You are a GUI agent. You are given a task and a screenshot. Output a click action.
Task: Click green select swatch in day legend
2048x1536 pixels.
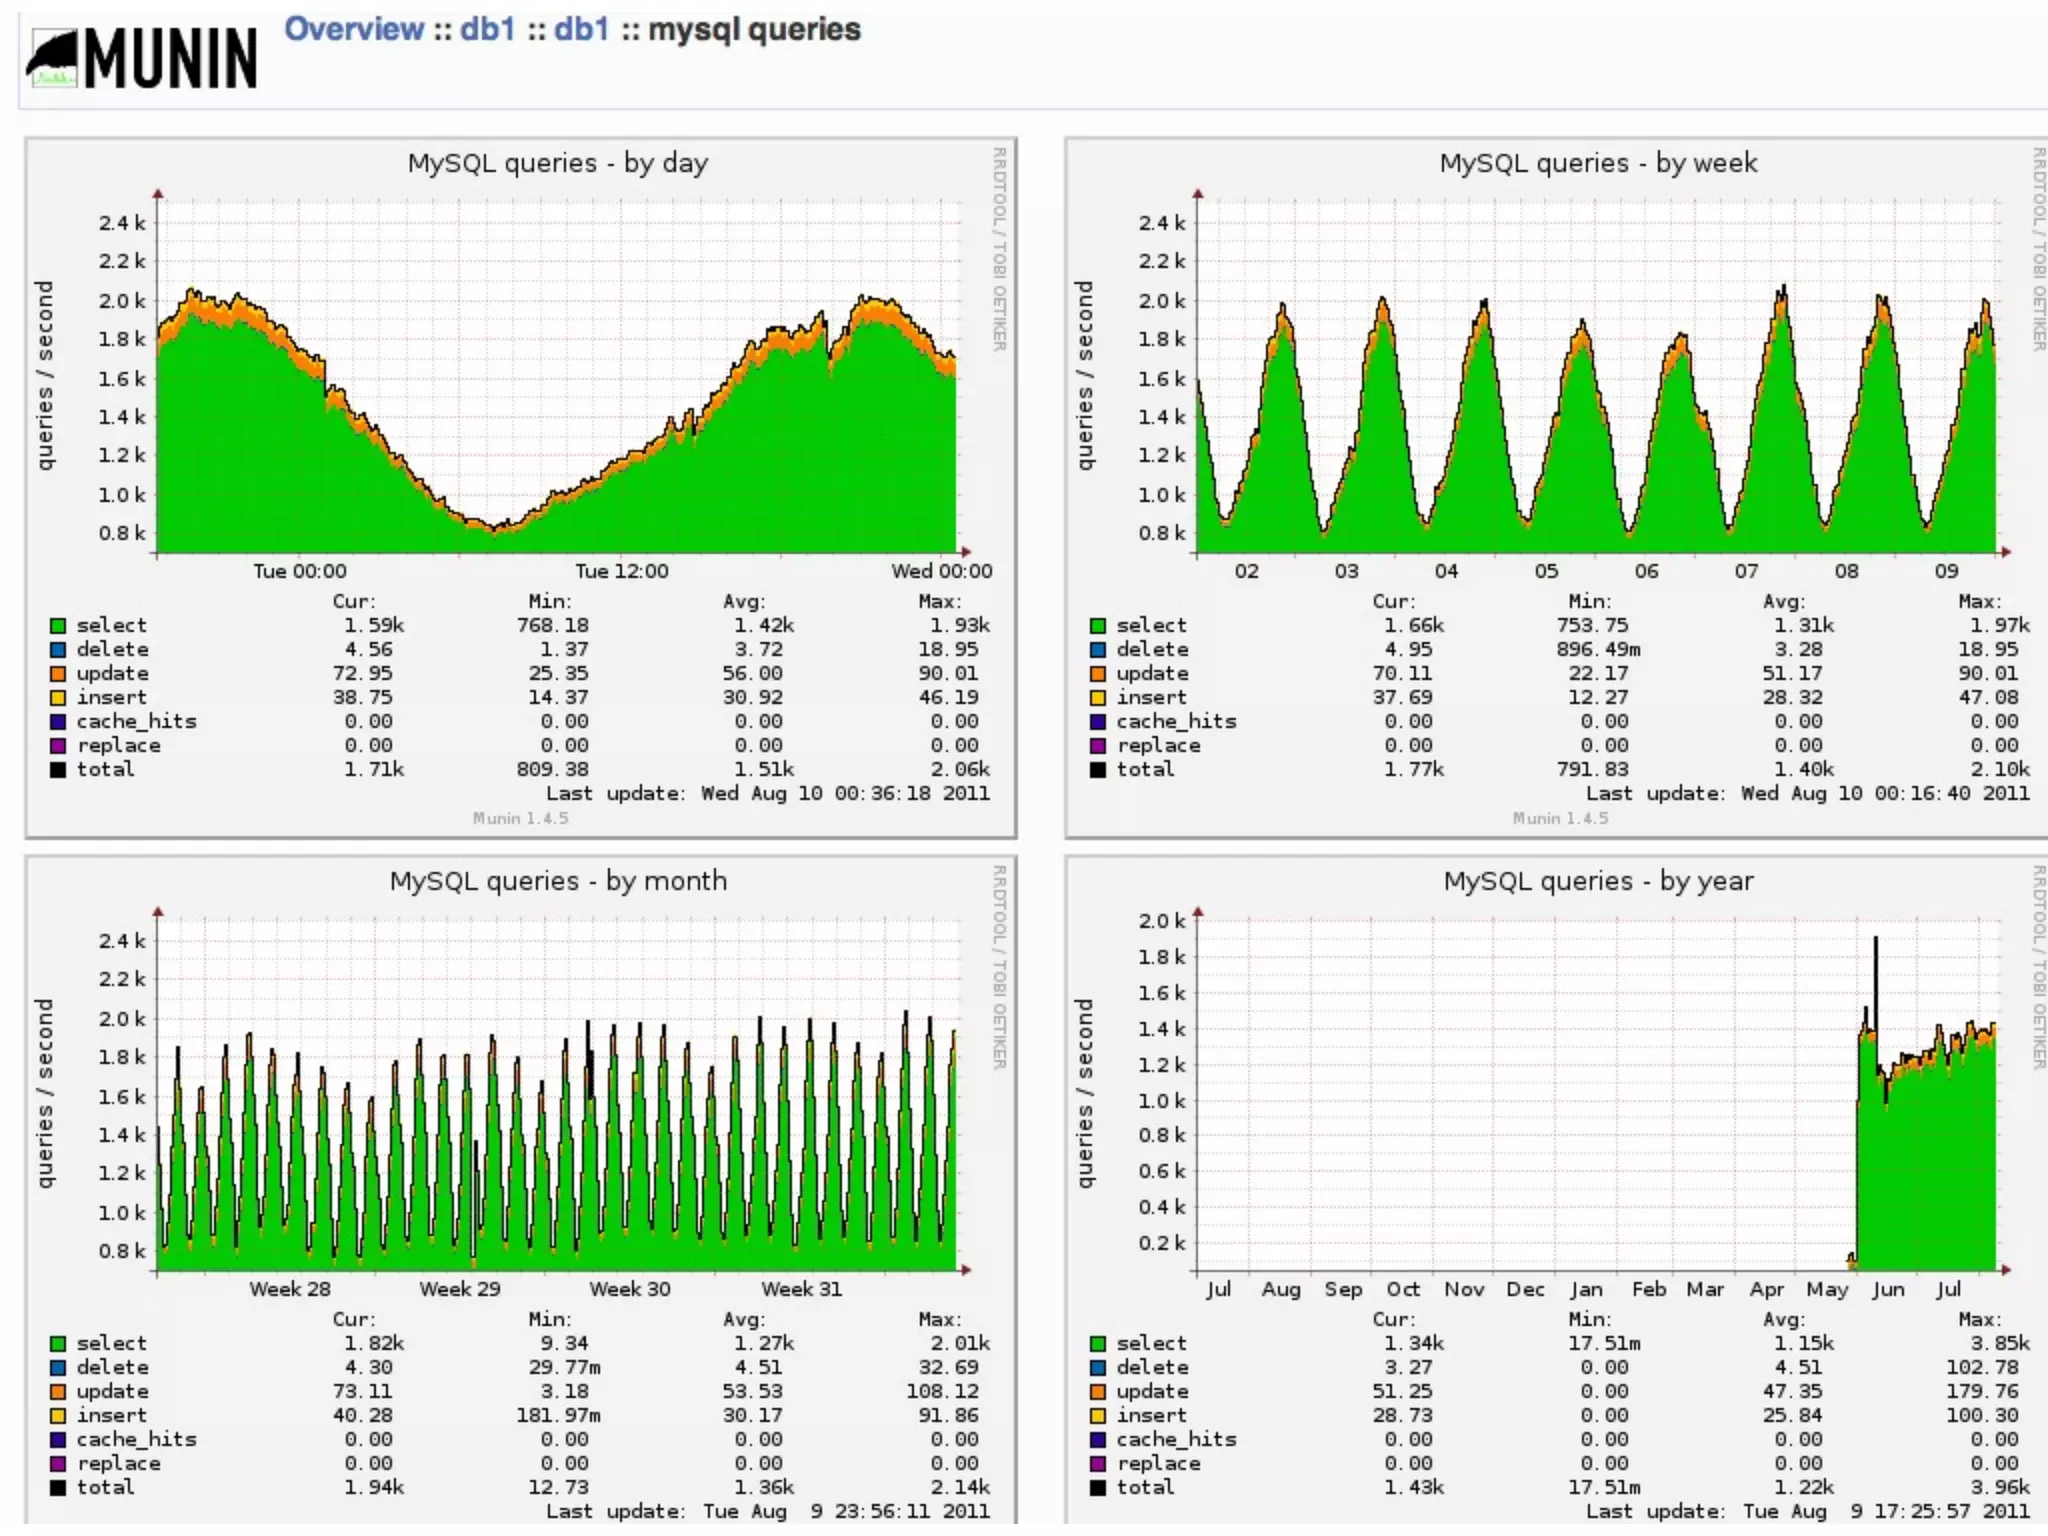tap(58, 626)
